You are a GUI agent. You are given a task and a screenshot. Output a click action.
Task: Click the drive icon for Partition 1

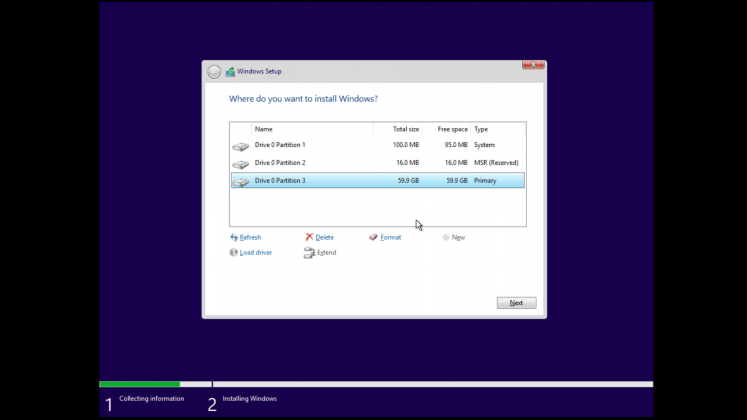241,146
